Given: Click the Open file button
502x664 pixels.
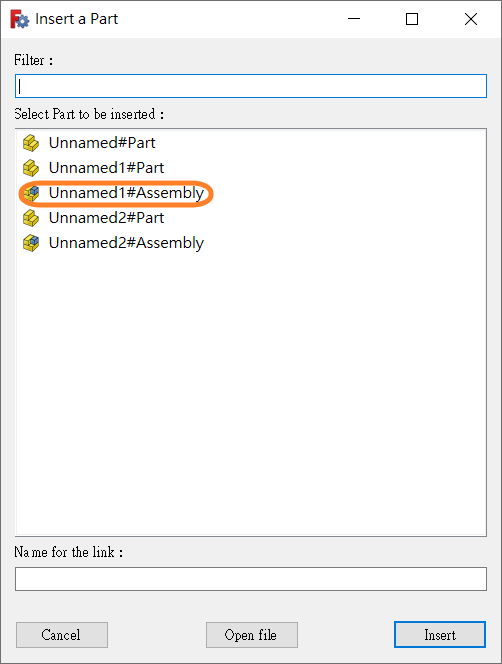Looking at the screenshot, I should pos(252,635).
